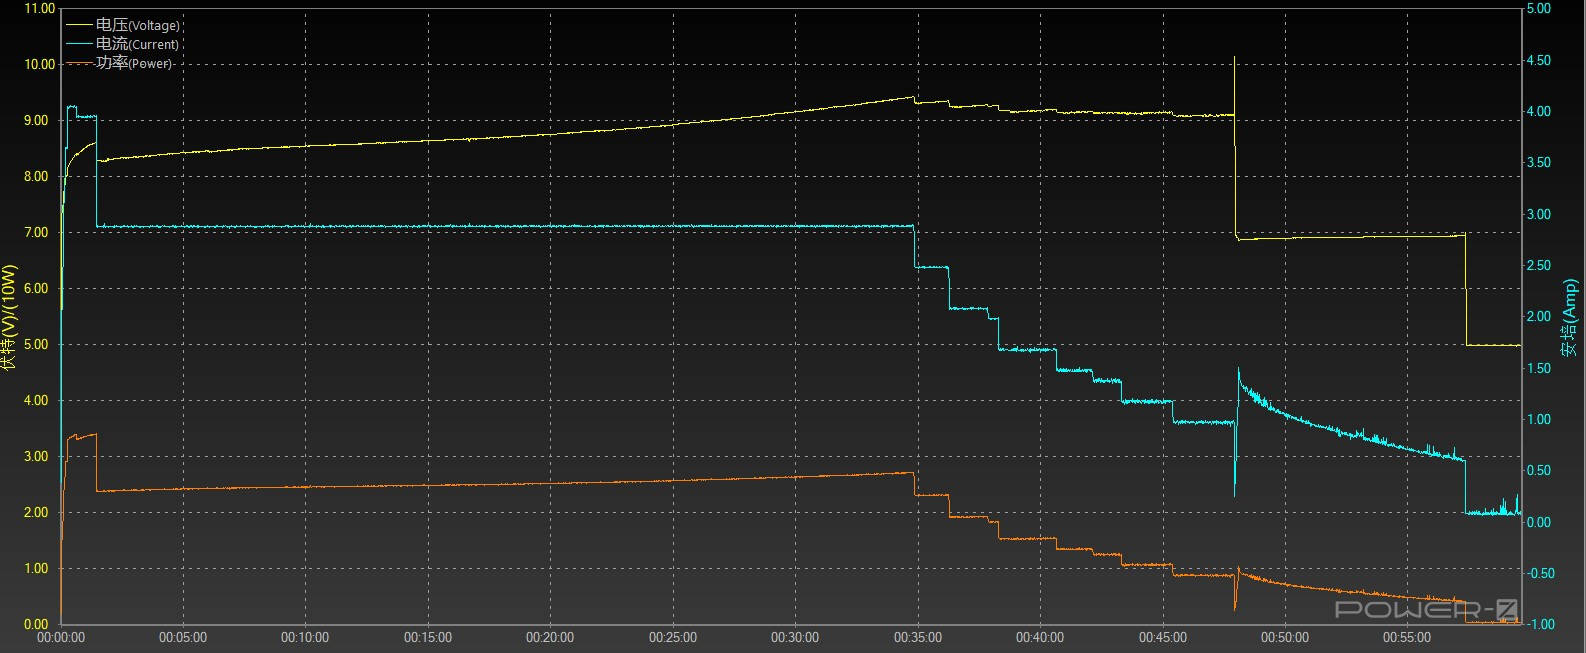The image size is (1586, 653).
Task: Click the yellow Voltage legend line swatch
Action: tap(78, 25)
